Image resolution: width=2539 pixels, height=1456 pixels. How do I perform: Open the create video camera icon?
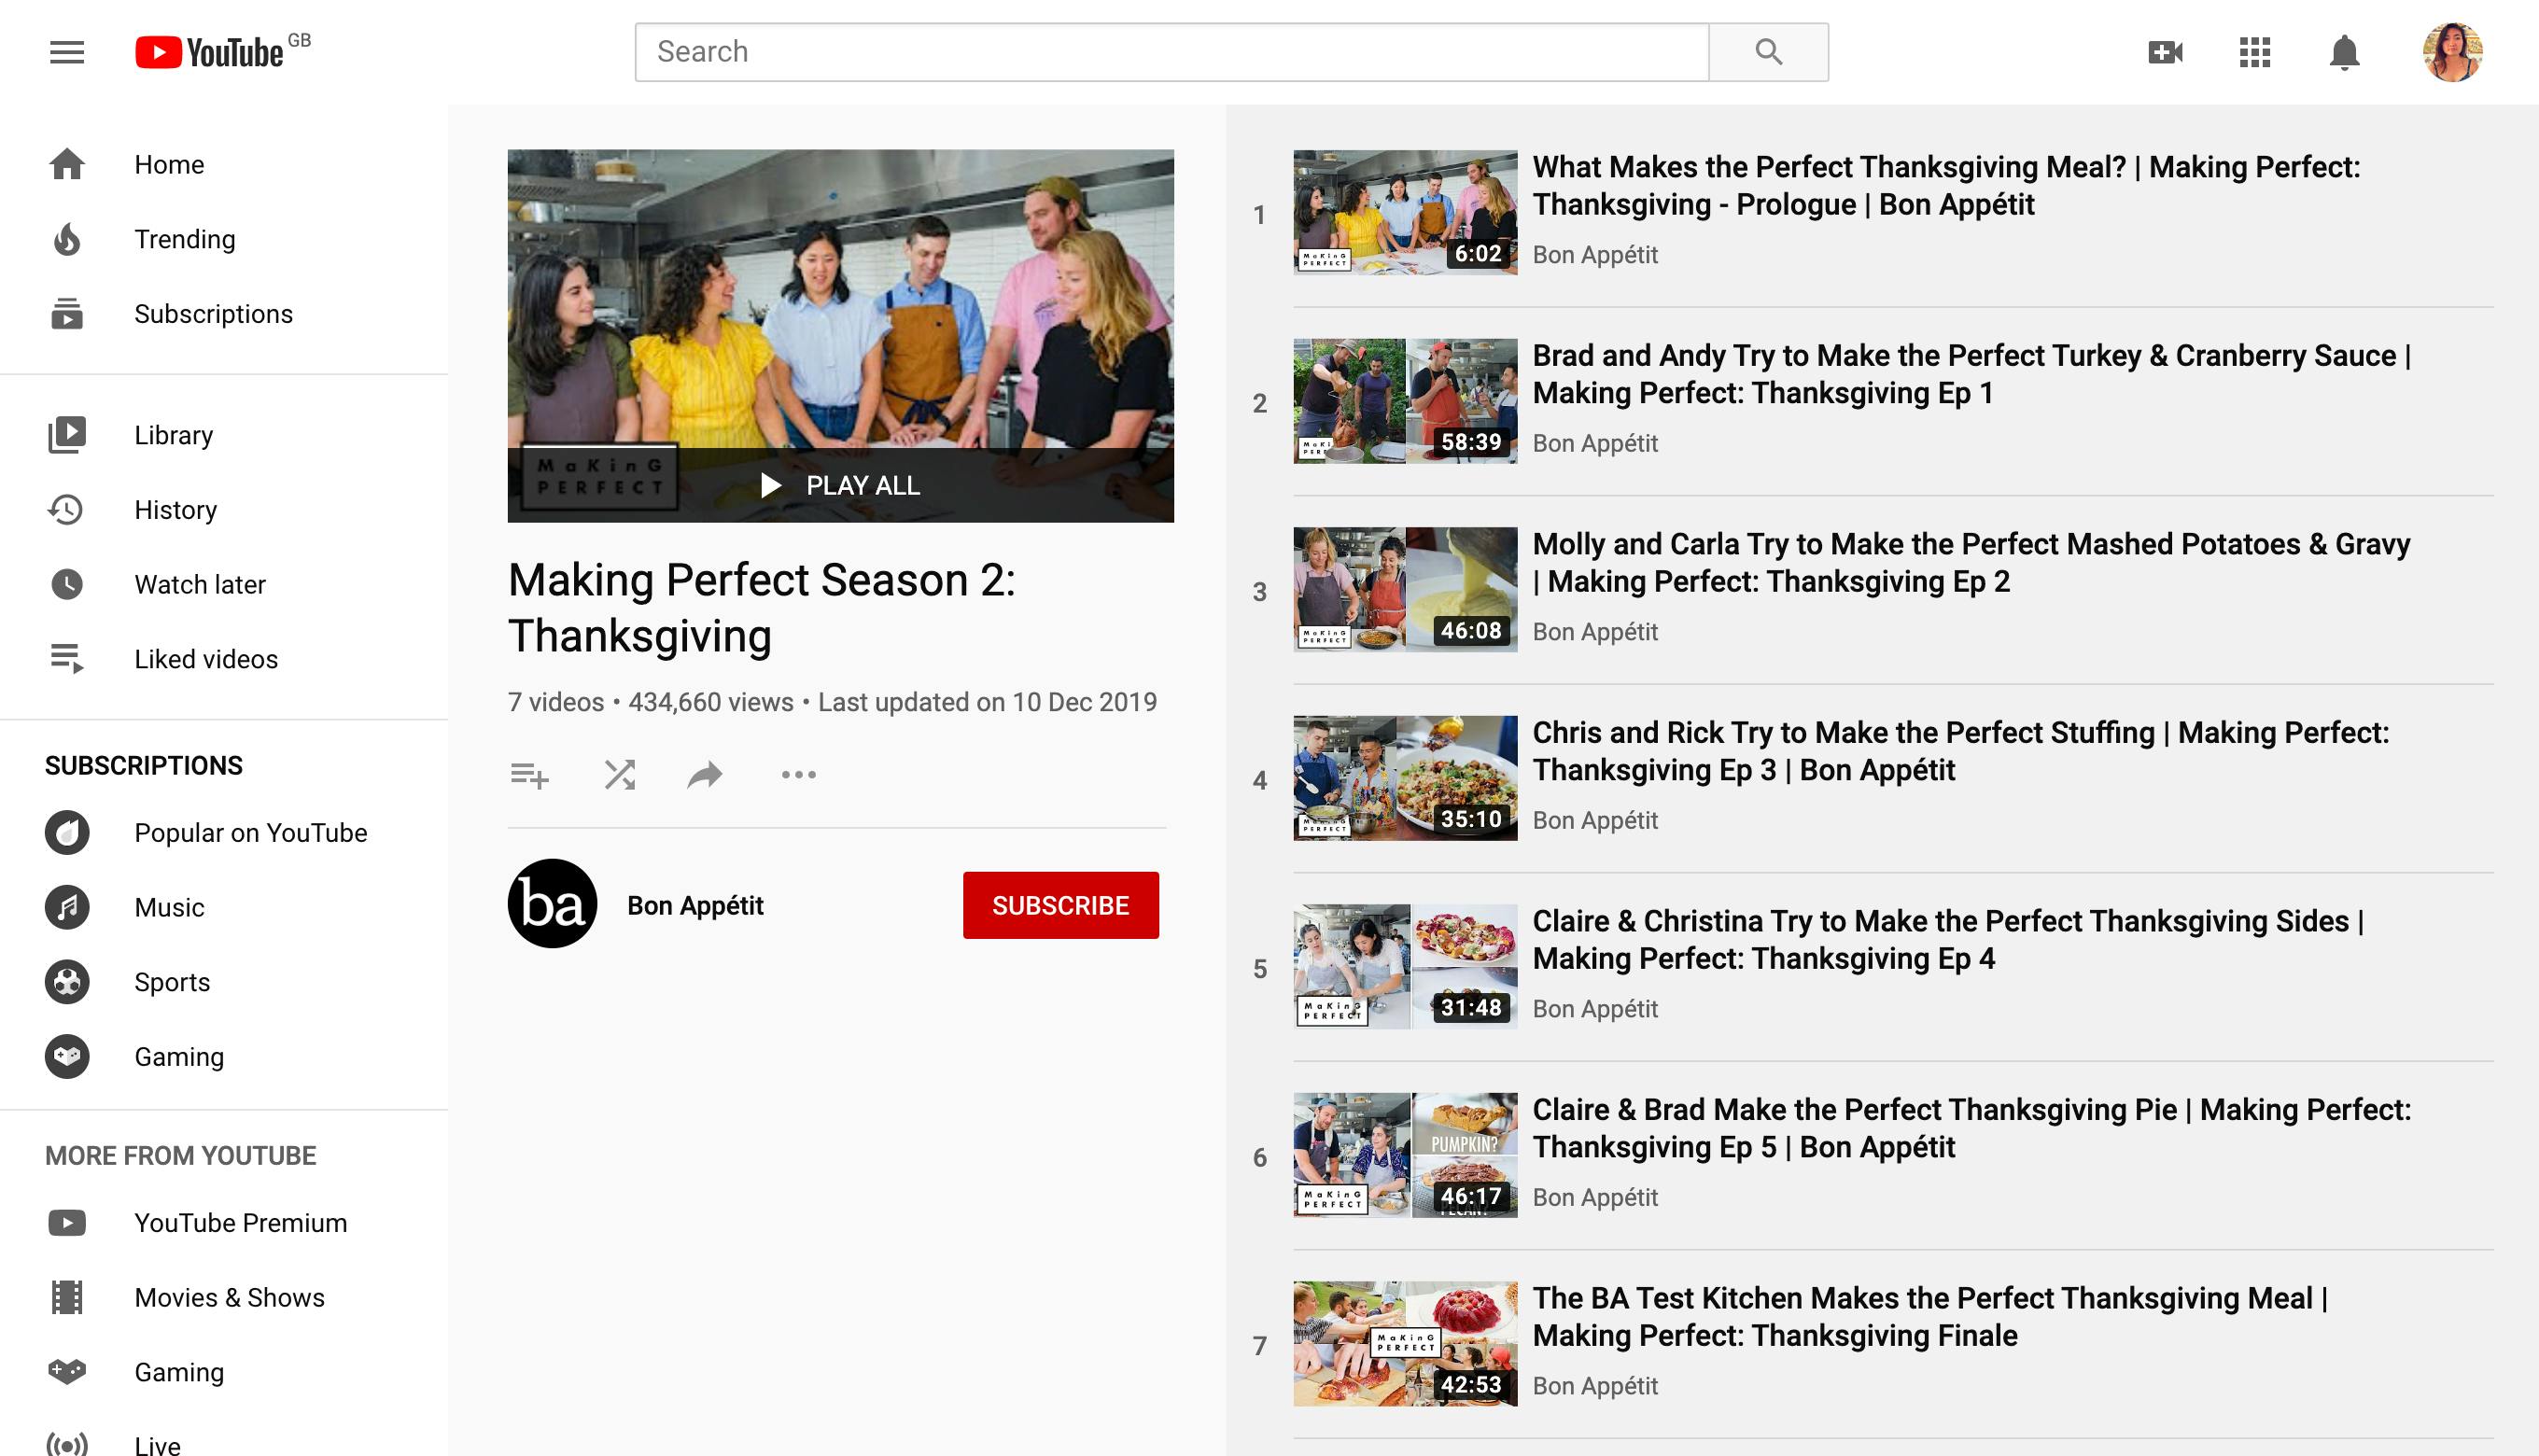pyautogui.click(x=2165, y=52)
